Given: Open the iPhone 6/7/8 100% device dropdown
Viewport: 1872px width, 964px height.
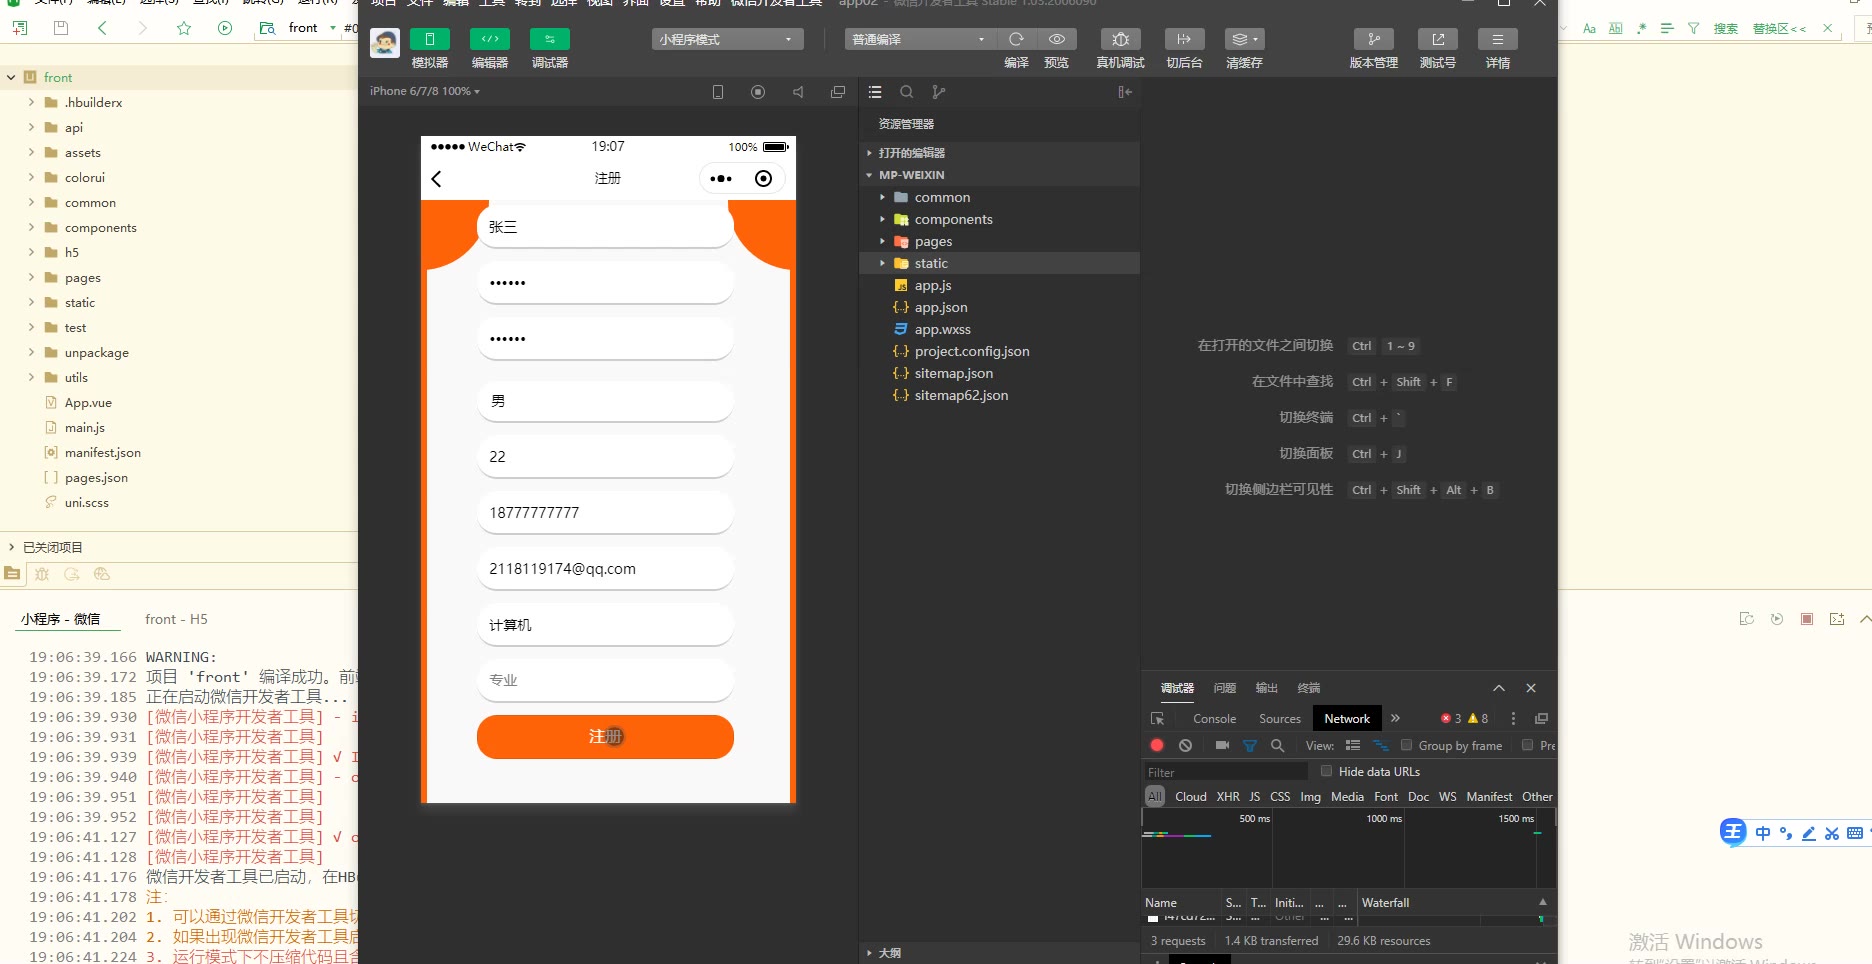Looking at the screenshot, I should click(x=425, y=91).
